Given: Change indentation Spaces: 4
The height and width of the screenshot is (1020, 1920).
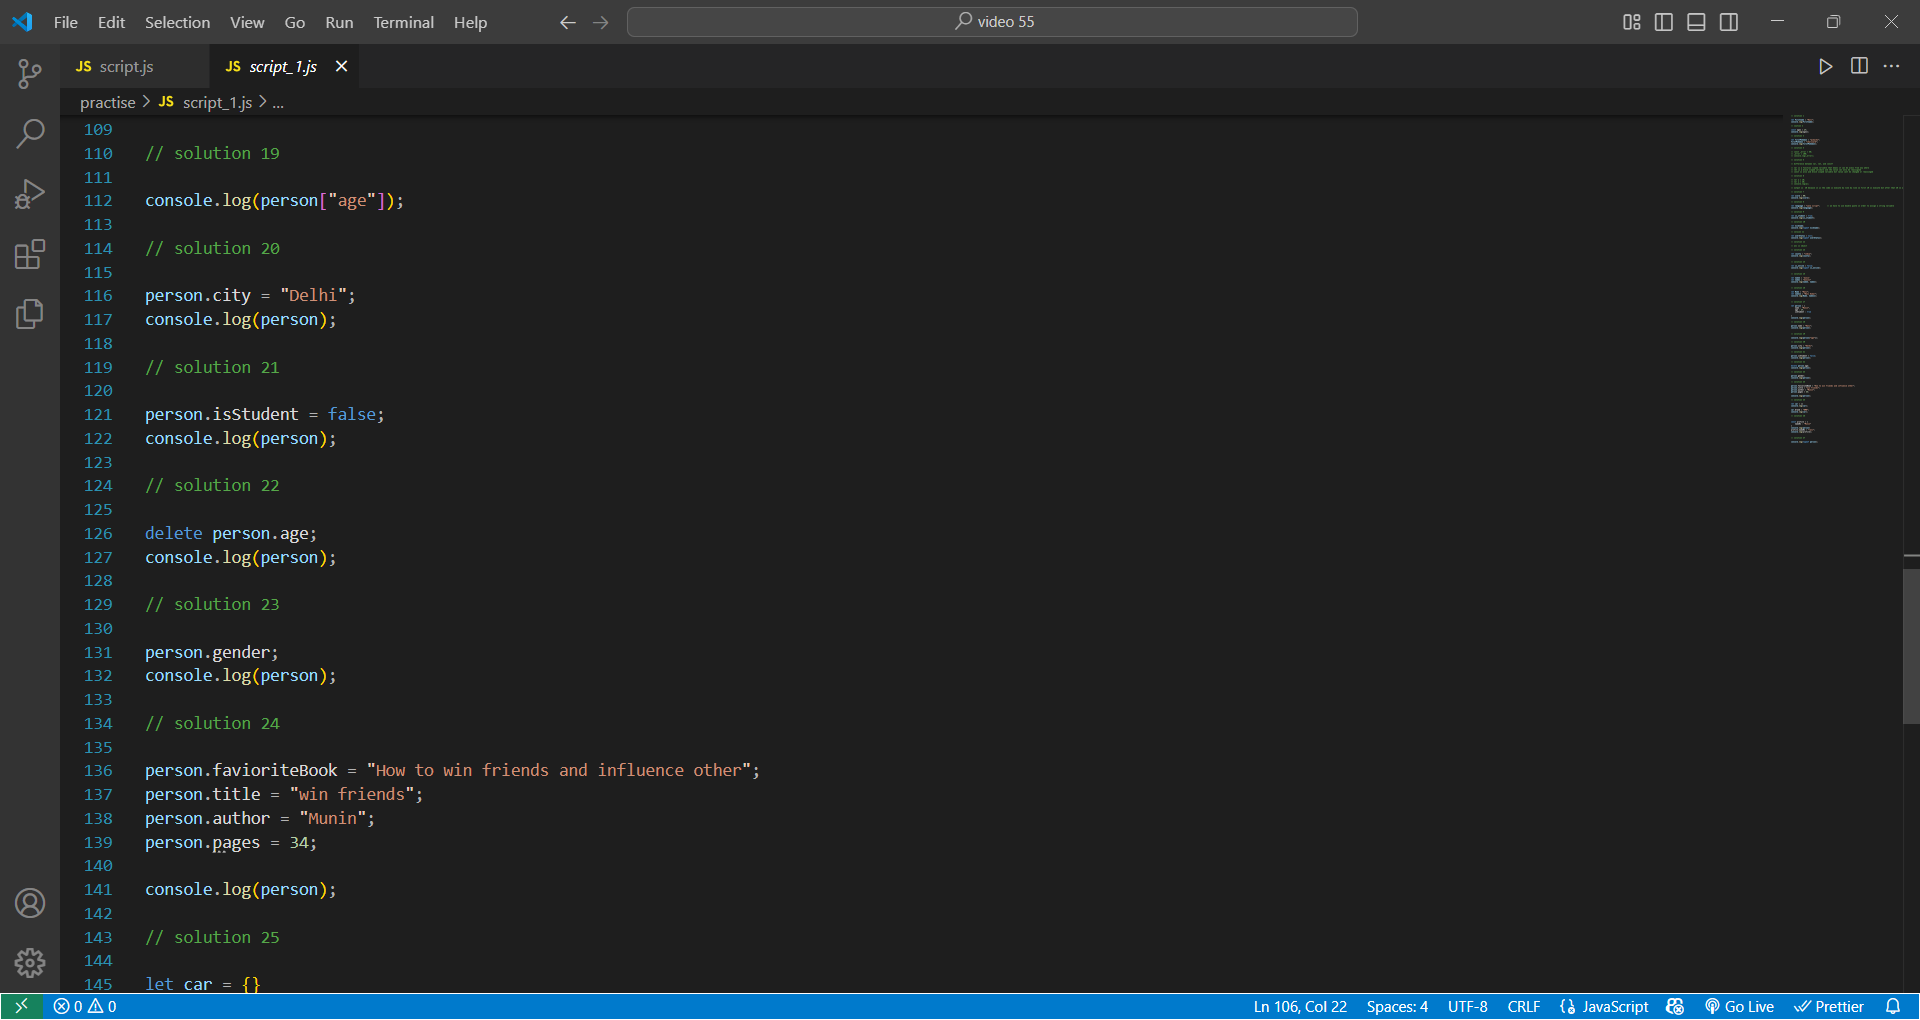Looking at the screenshot, I should [1397, 1007].
